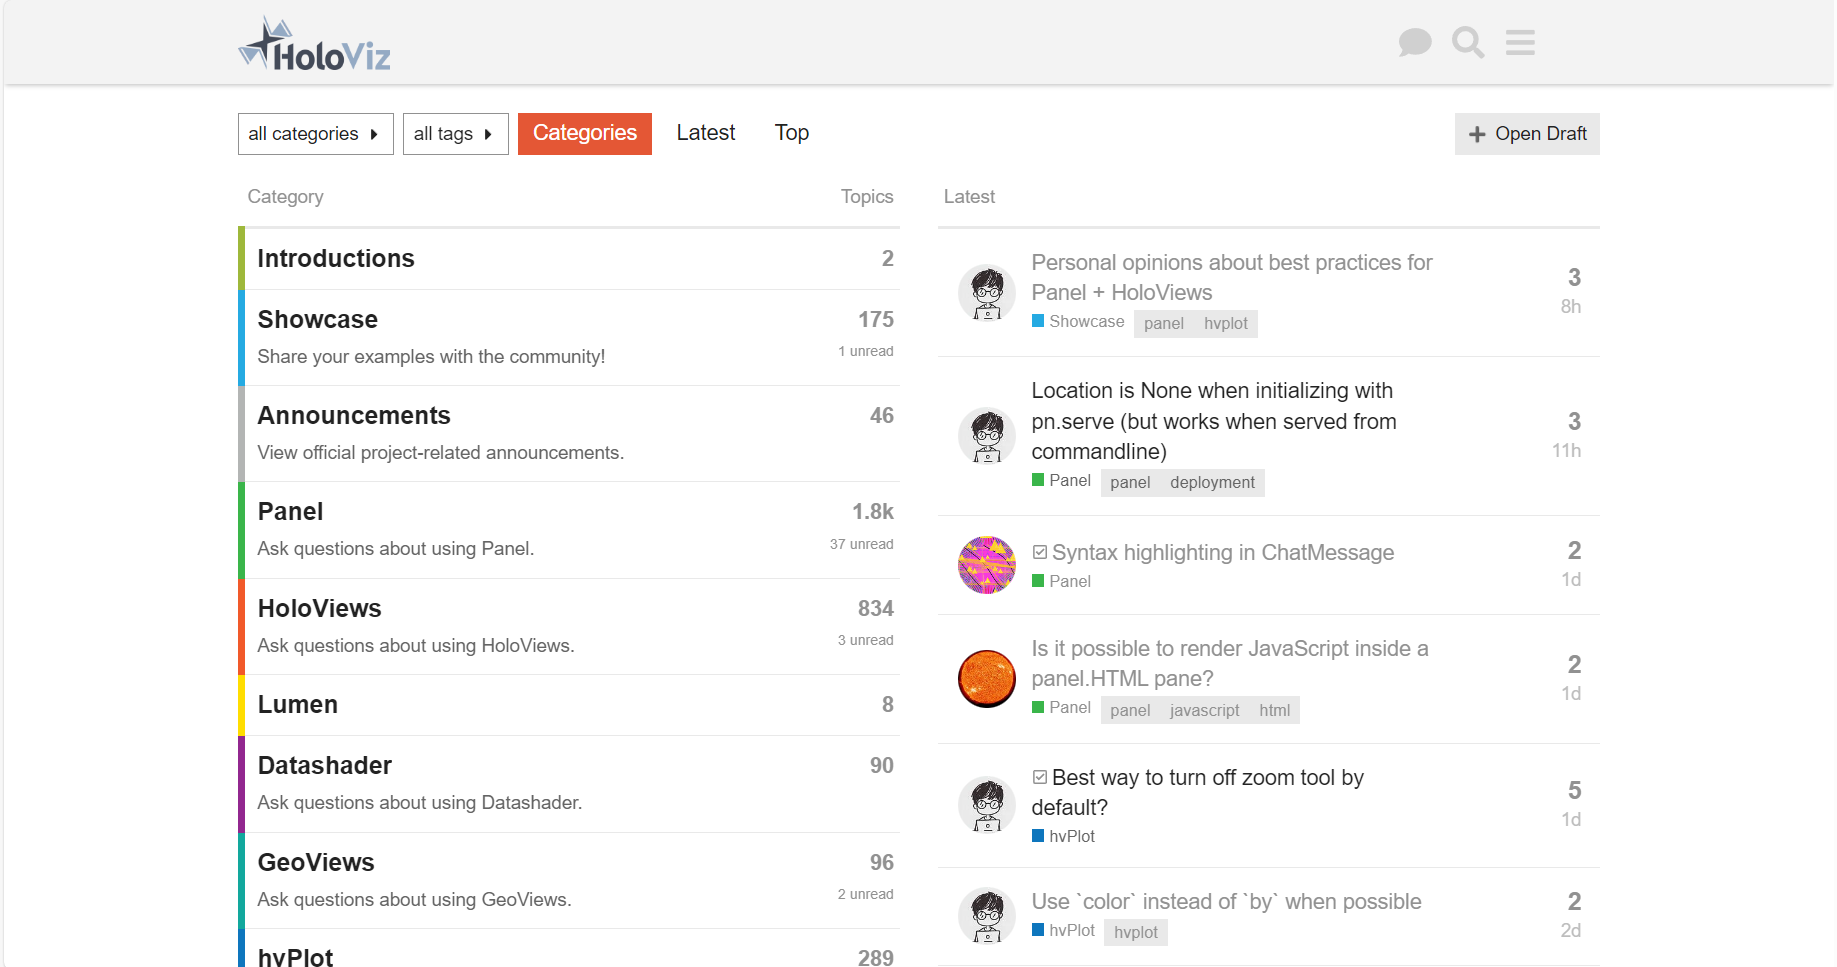Open orange sun avatar on JavaScript topic
The image size is (1837, 967).
click(987, 678)
